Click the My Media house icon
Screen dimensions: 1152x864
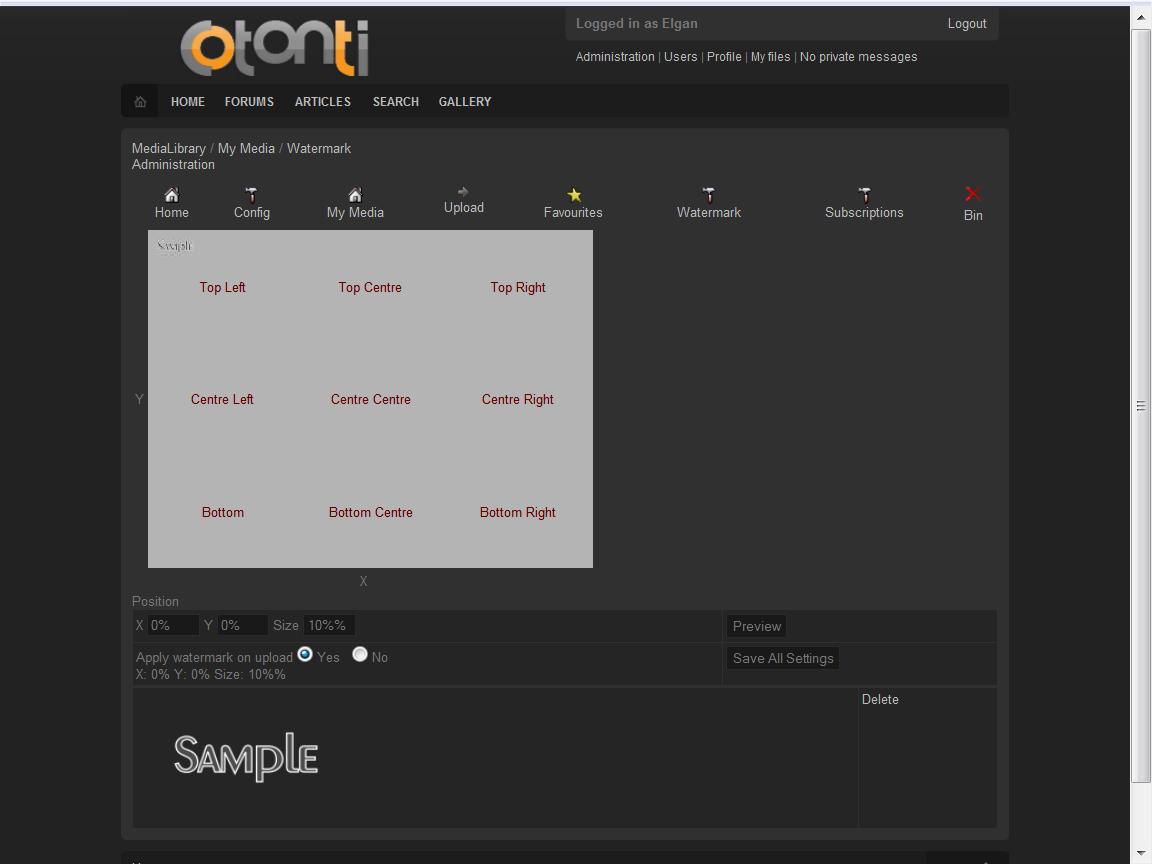(x=355, y=195)
